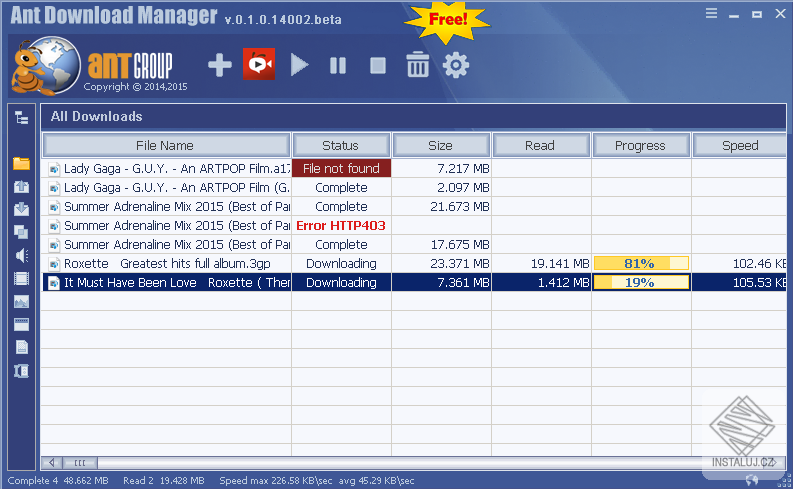Viewport: 793px width, 489px height.
Task: Select the program window sidebar icon
Action: [x=21, y=324]
